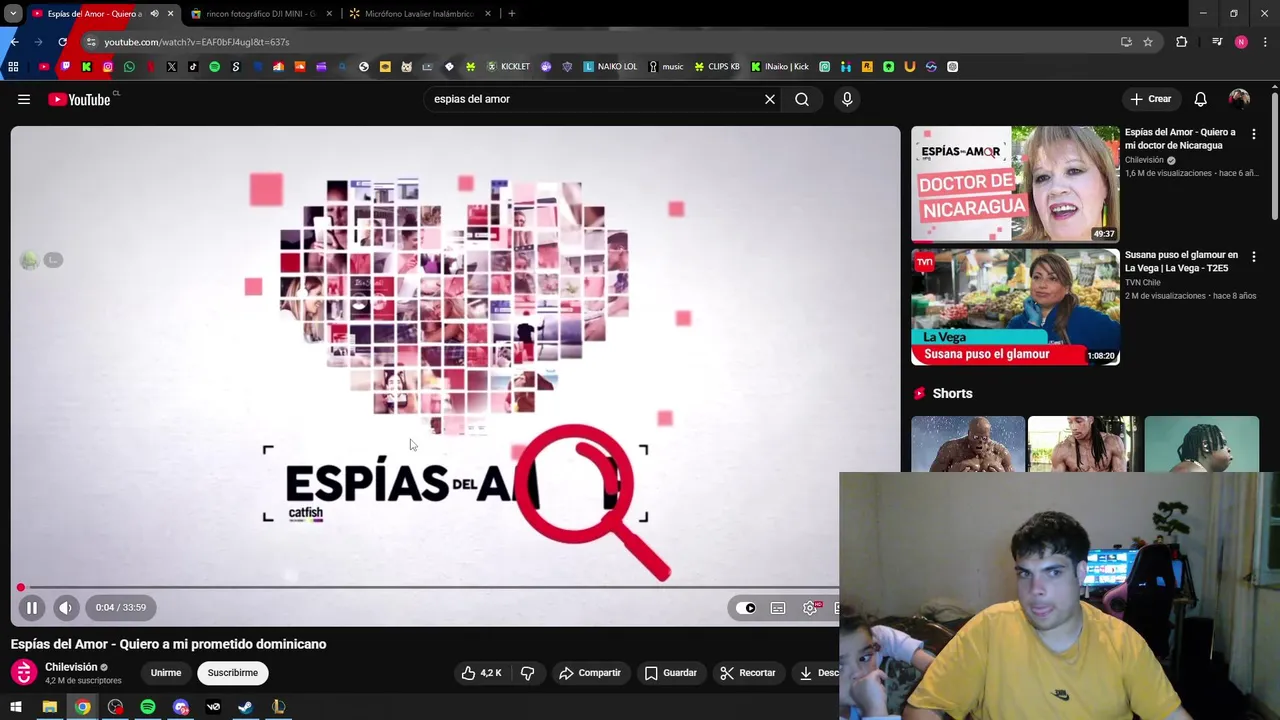Screen dimensions: 1280x720
Task: Pause the video playback
Action: pos(32,607)
